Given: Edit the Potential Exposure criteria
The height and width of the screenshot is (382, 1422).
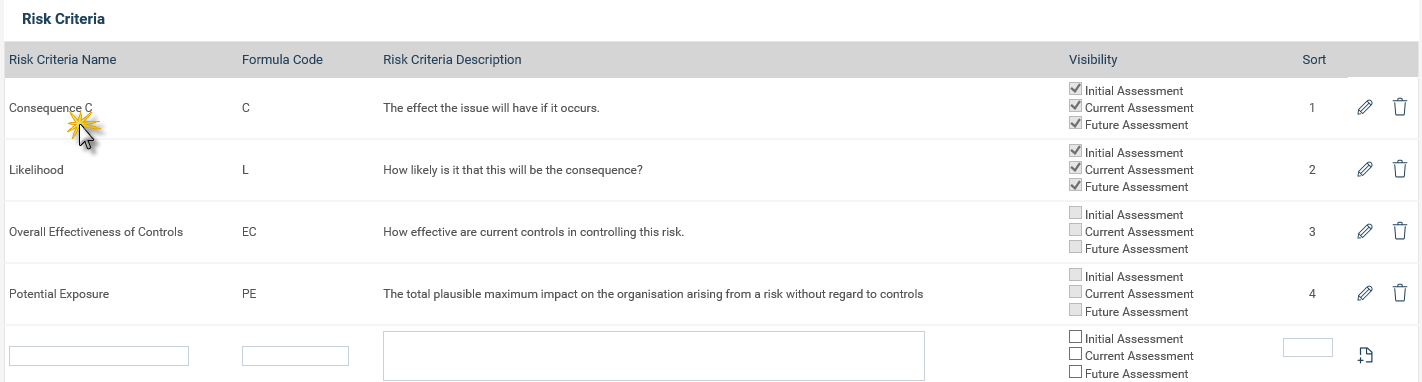Looking at the screenshot, I should pos(1364,293).
